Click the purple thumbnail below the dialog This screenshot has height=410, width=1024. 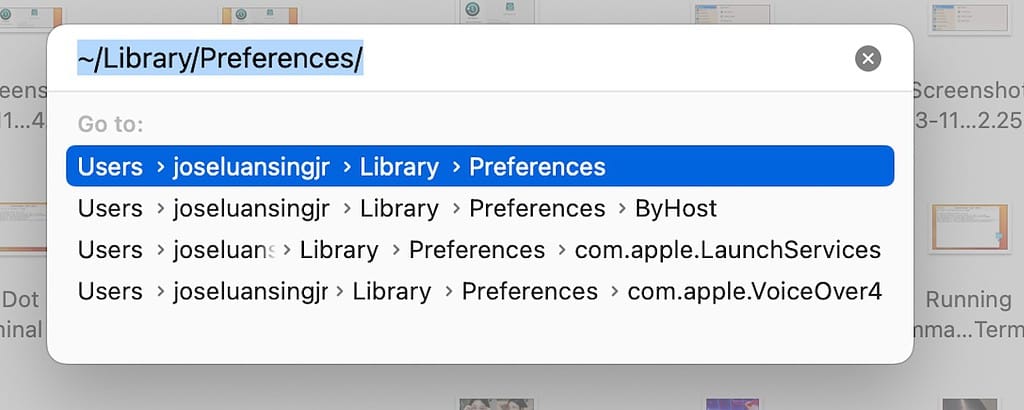[x=731, y=404]
